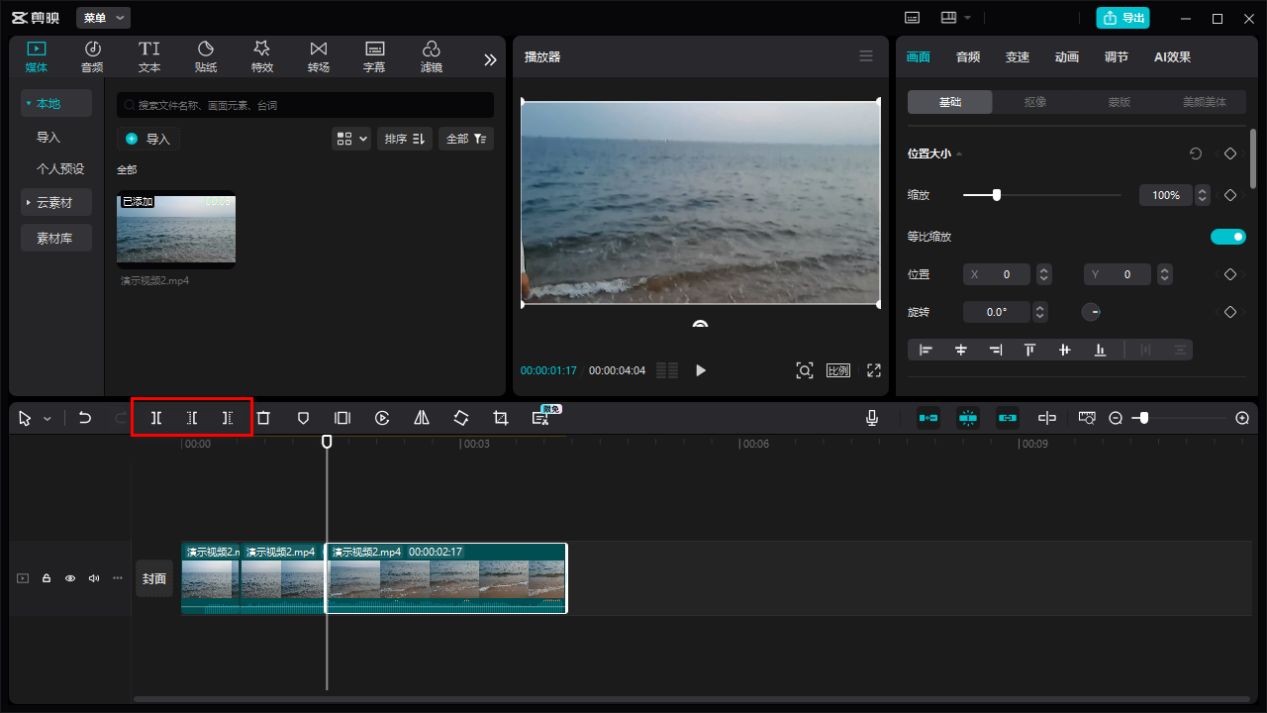Mute the video track with speaker icon

tap(94, 578)
